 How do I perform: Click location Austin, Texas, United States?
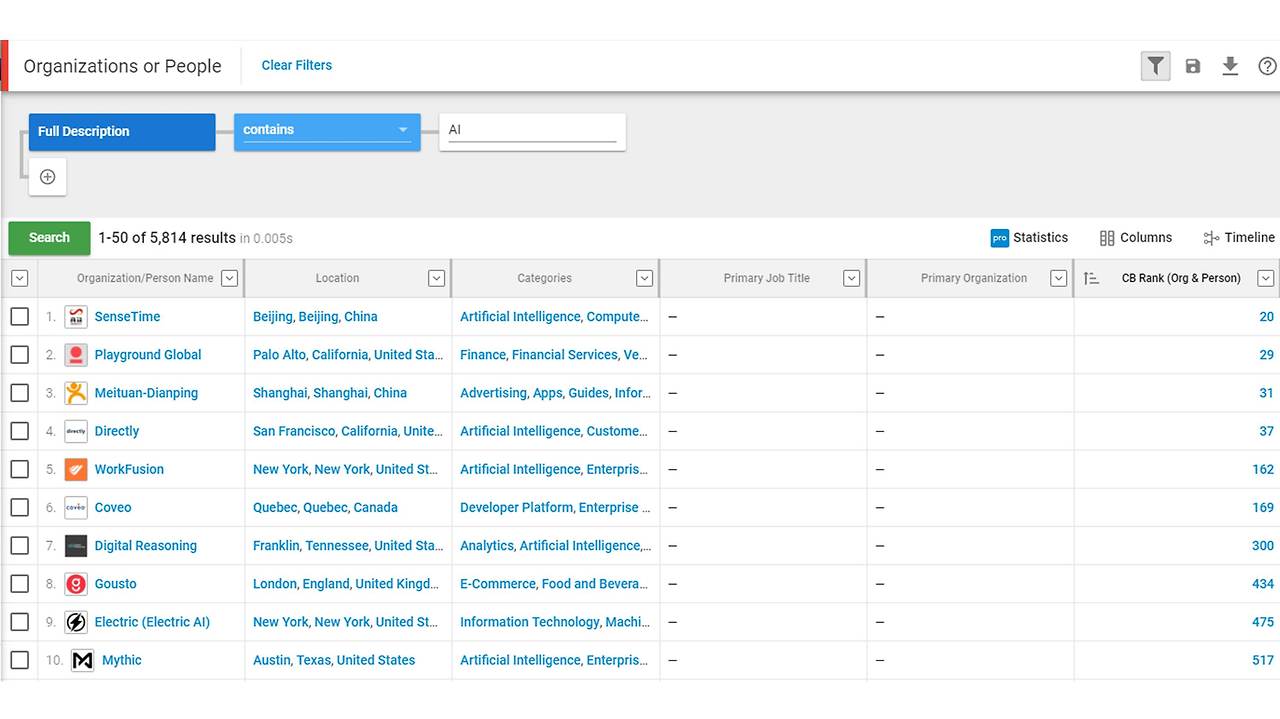pos(334,660)
